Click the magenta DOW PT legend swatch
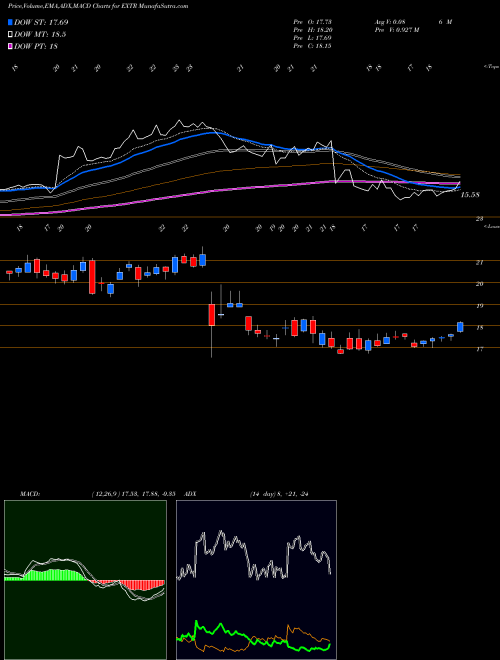The image size is (500, 660). [x=10, y=47]
